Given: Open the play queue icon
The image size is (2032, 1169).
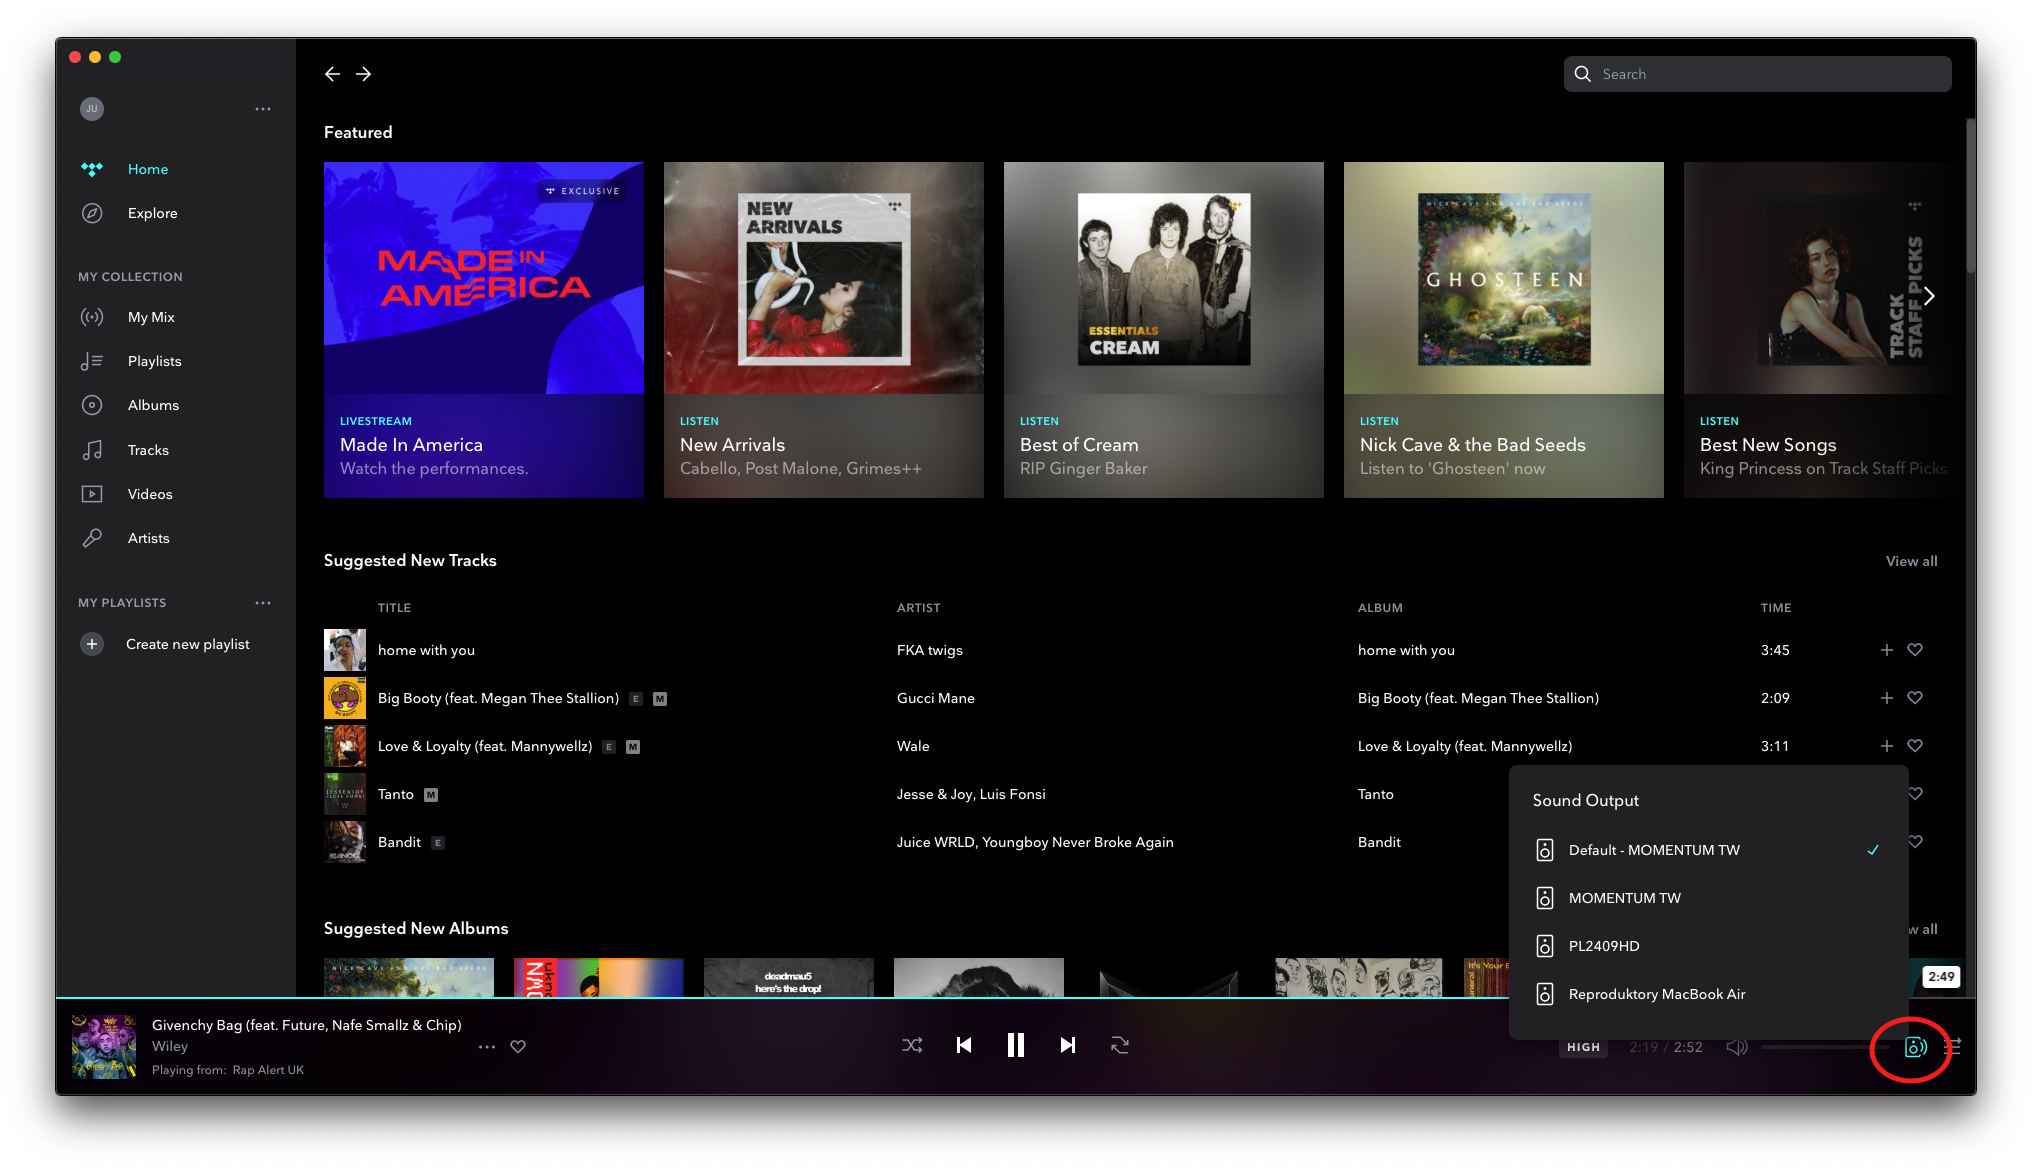Looking at the screenshot, I should click(x=1953, y=1047).
